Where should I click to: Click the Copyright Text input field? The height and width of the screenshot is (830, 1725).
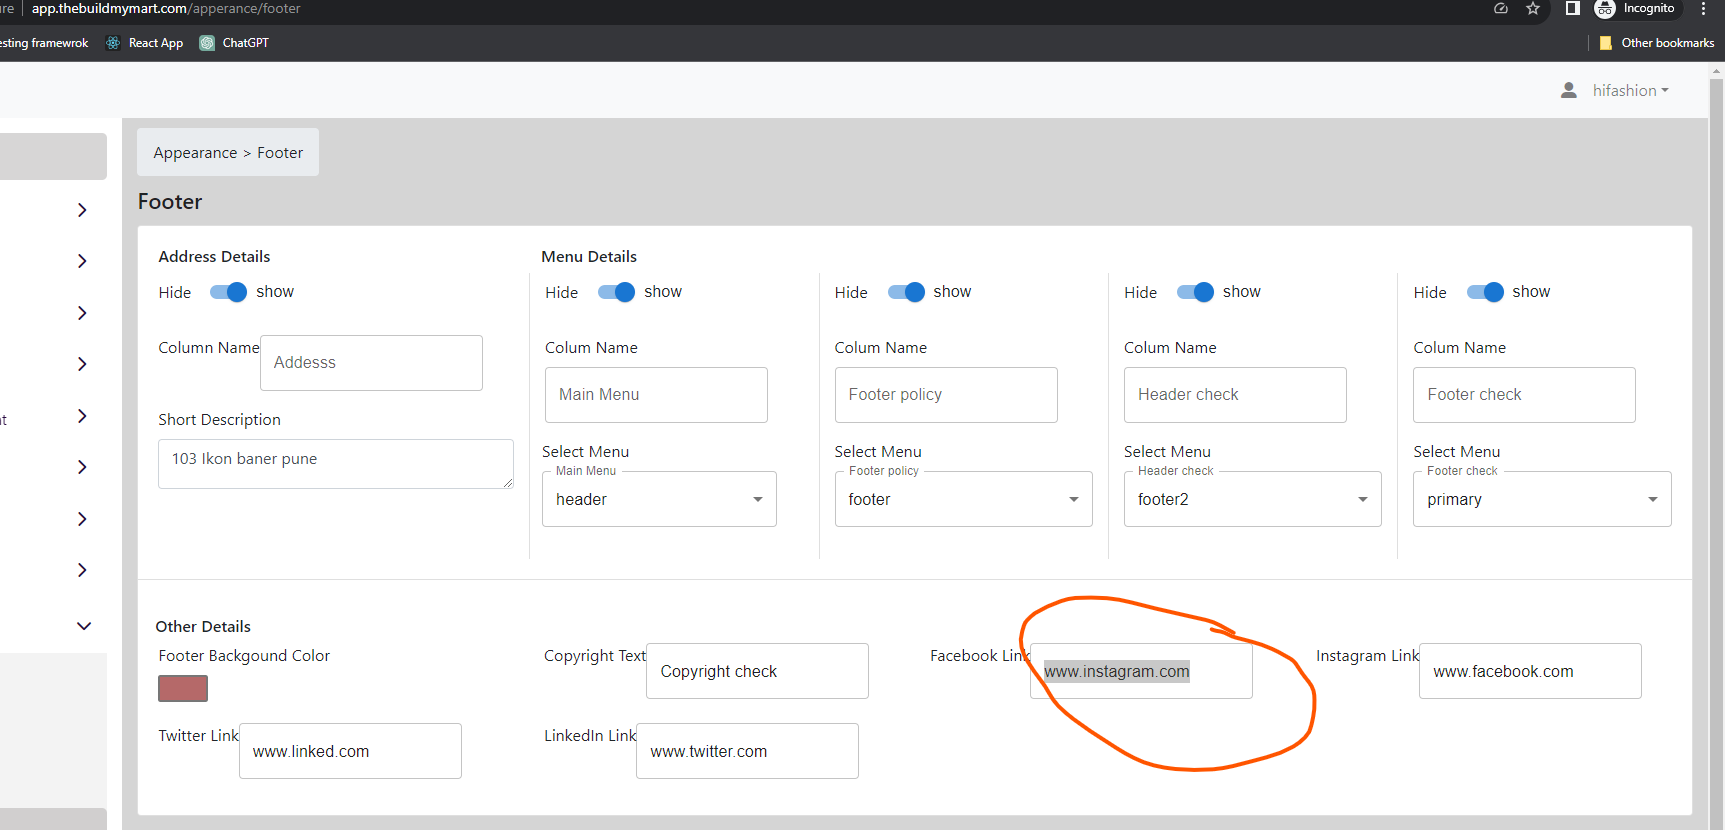click(x=757, y=671)
